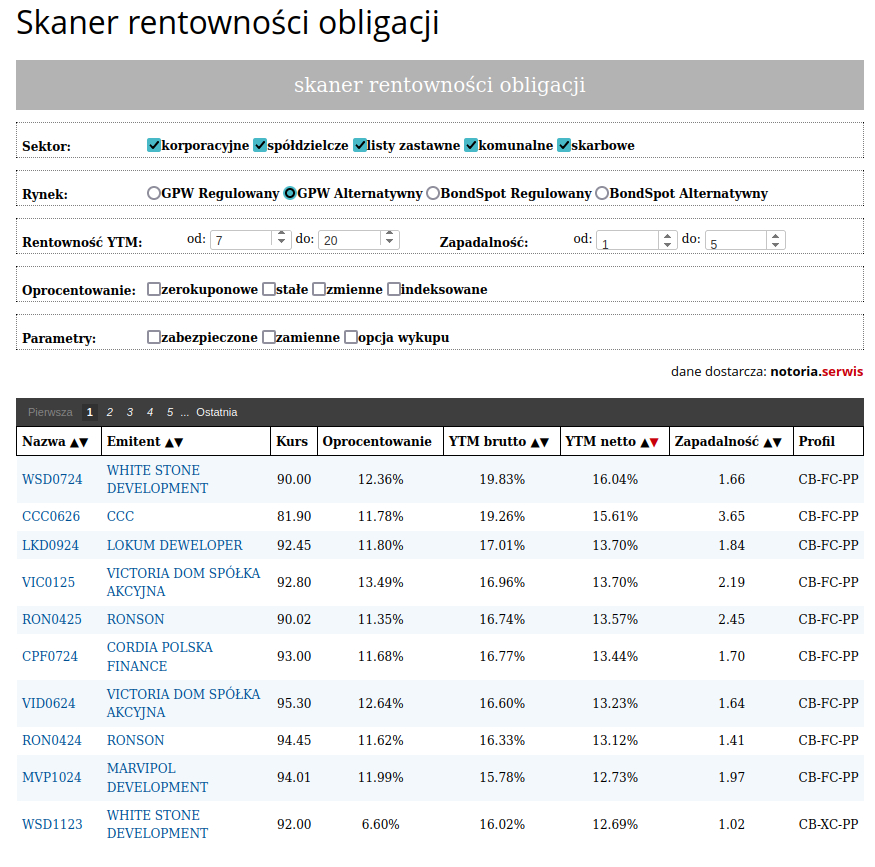Select GPW Regulowany market radio
This screenshot has height=867, width=875.
(154, 193)
